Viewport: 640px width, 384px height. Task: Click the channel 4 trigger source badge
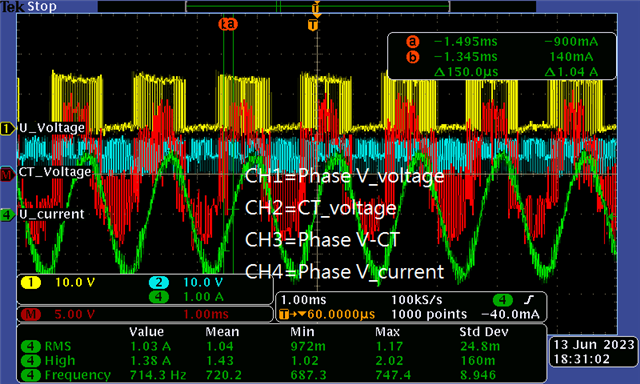[x=502, y=300]
